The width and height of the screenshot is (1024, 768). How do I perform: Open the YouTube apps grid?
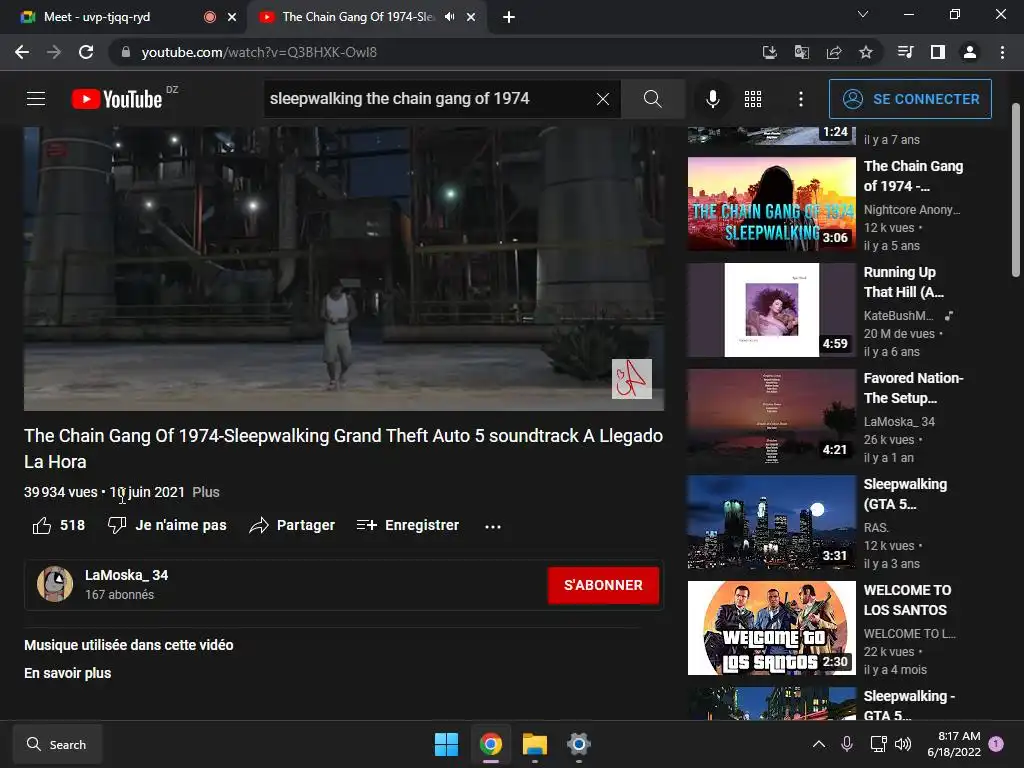753,99
